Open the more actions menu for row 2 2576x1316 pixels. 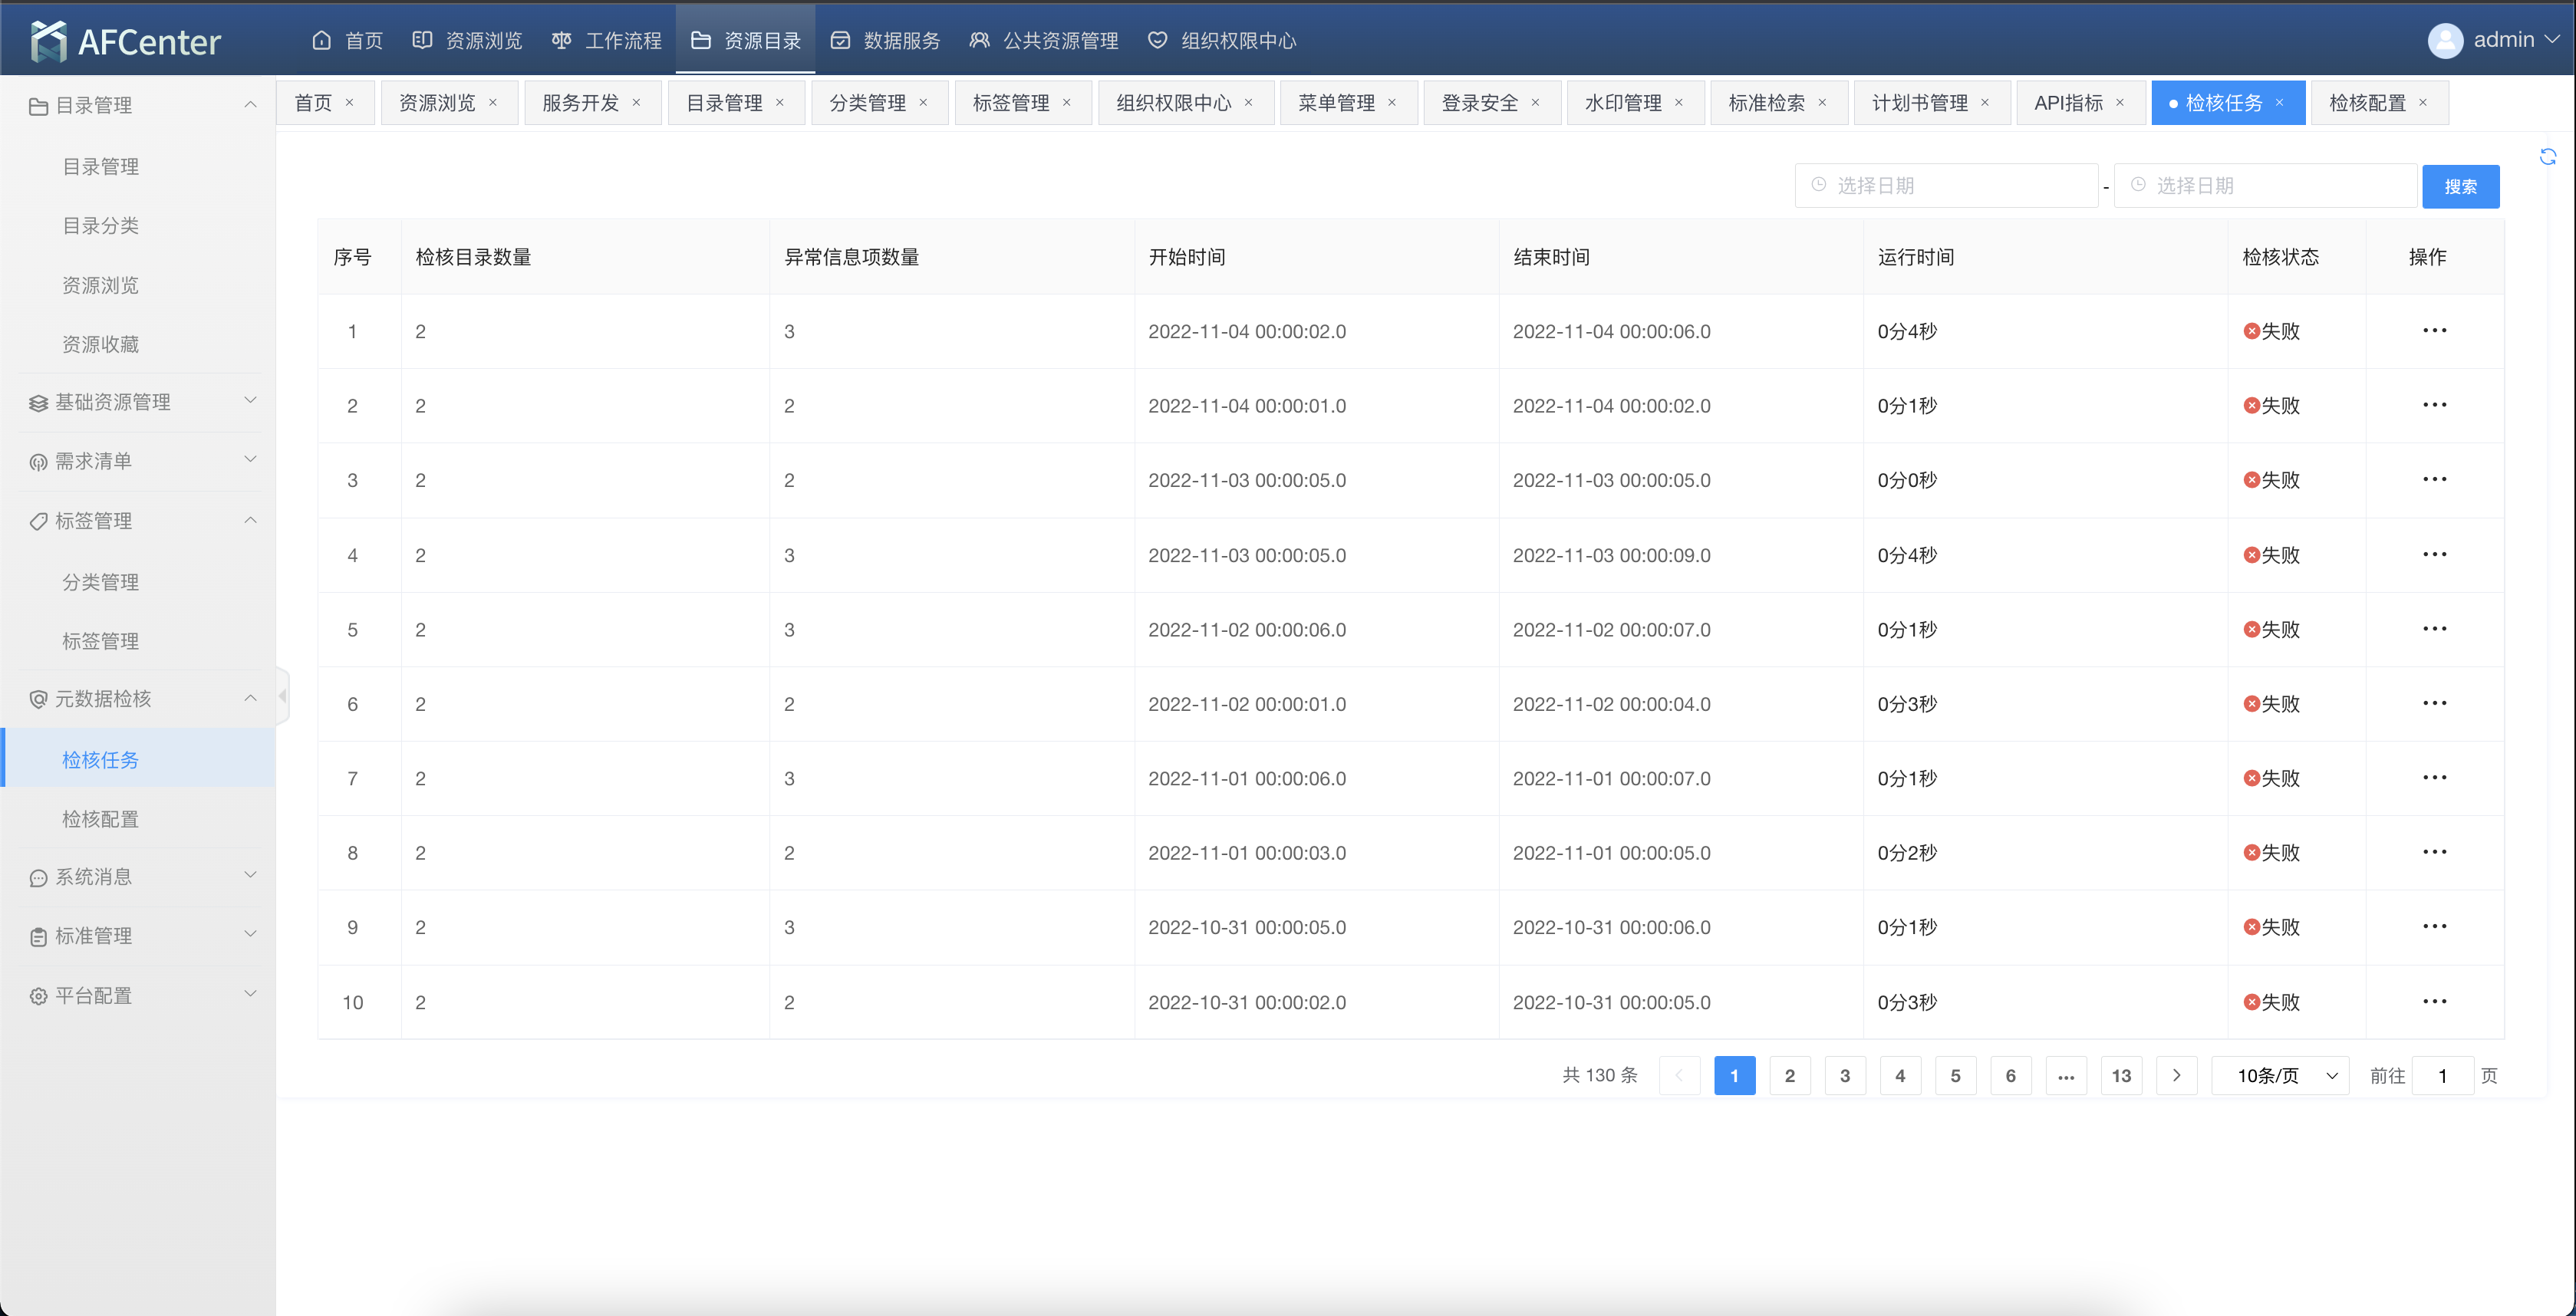click(x=2433, y=405)
